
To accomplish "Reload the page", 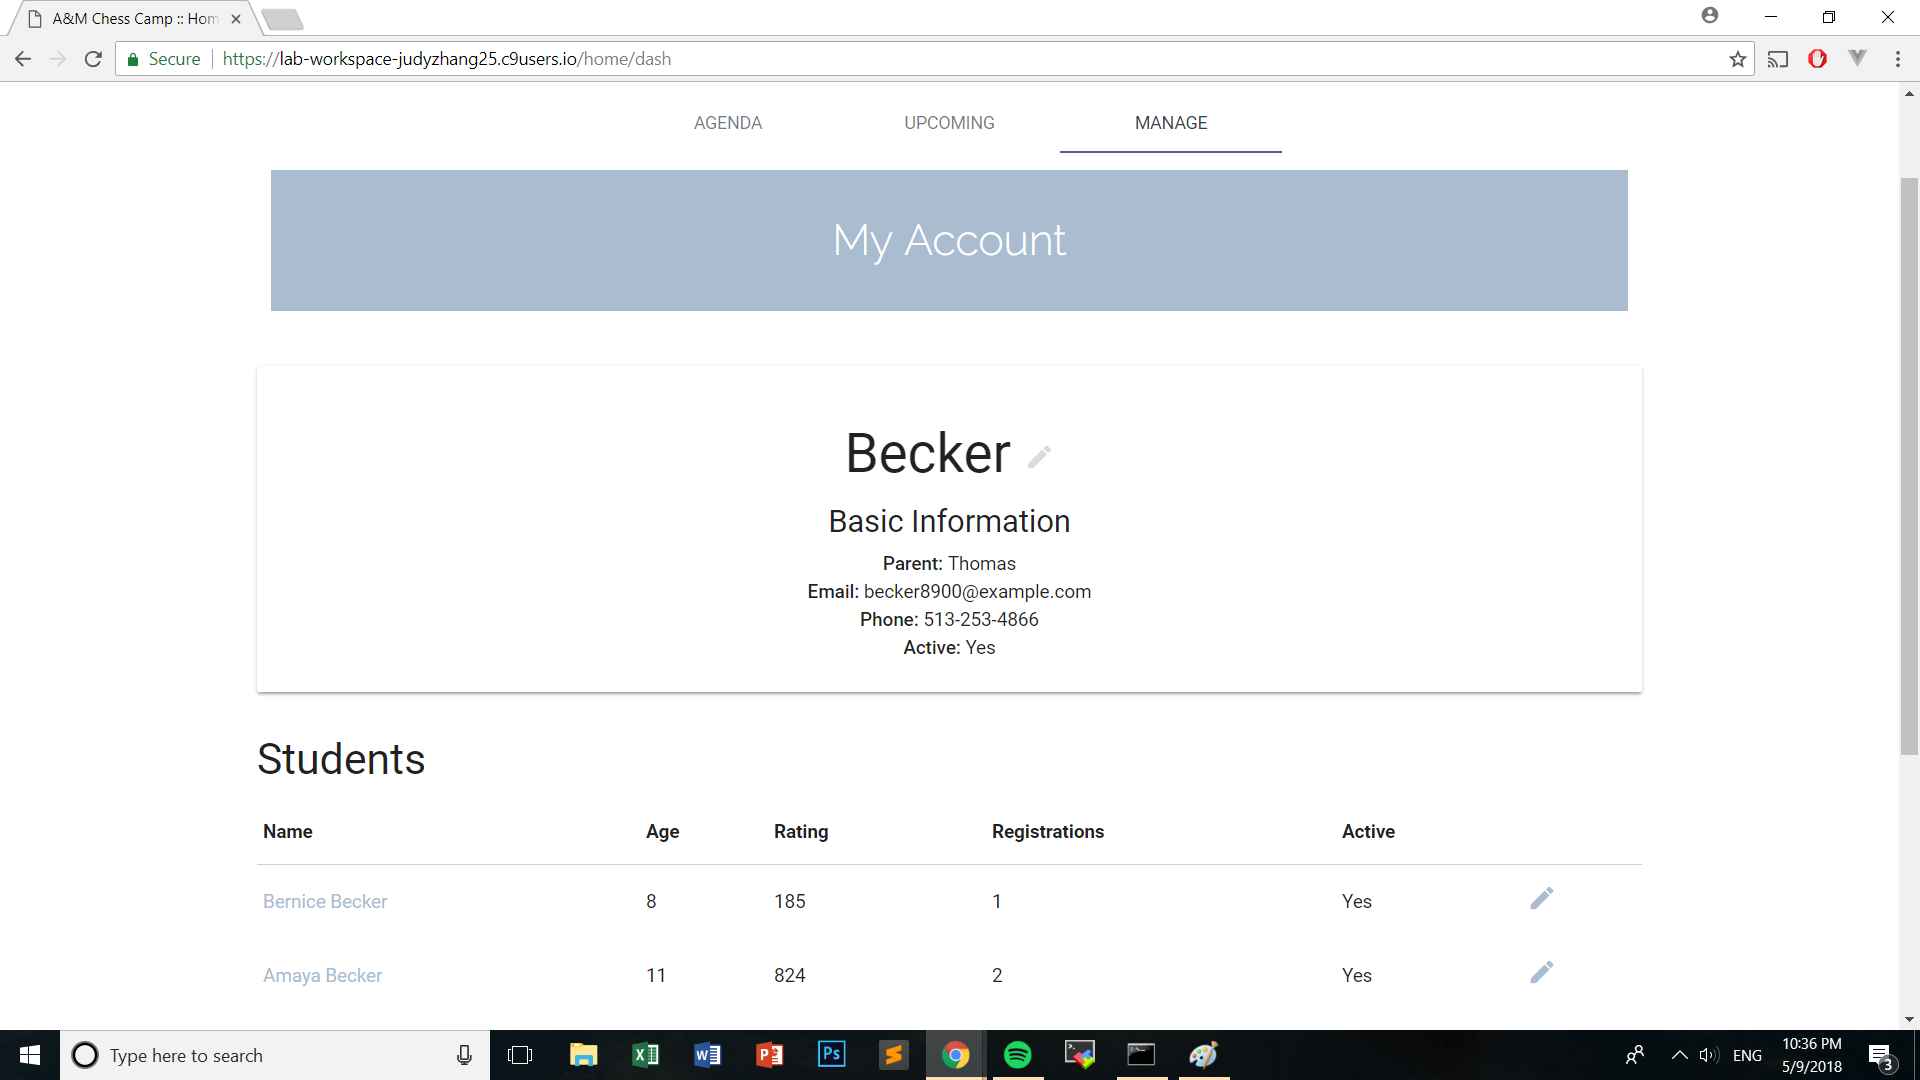I will 93,59.
